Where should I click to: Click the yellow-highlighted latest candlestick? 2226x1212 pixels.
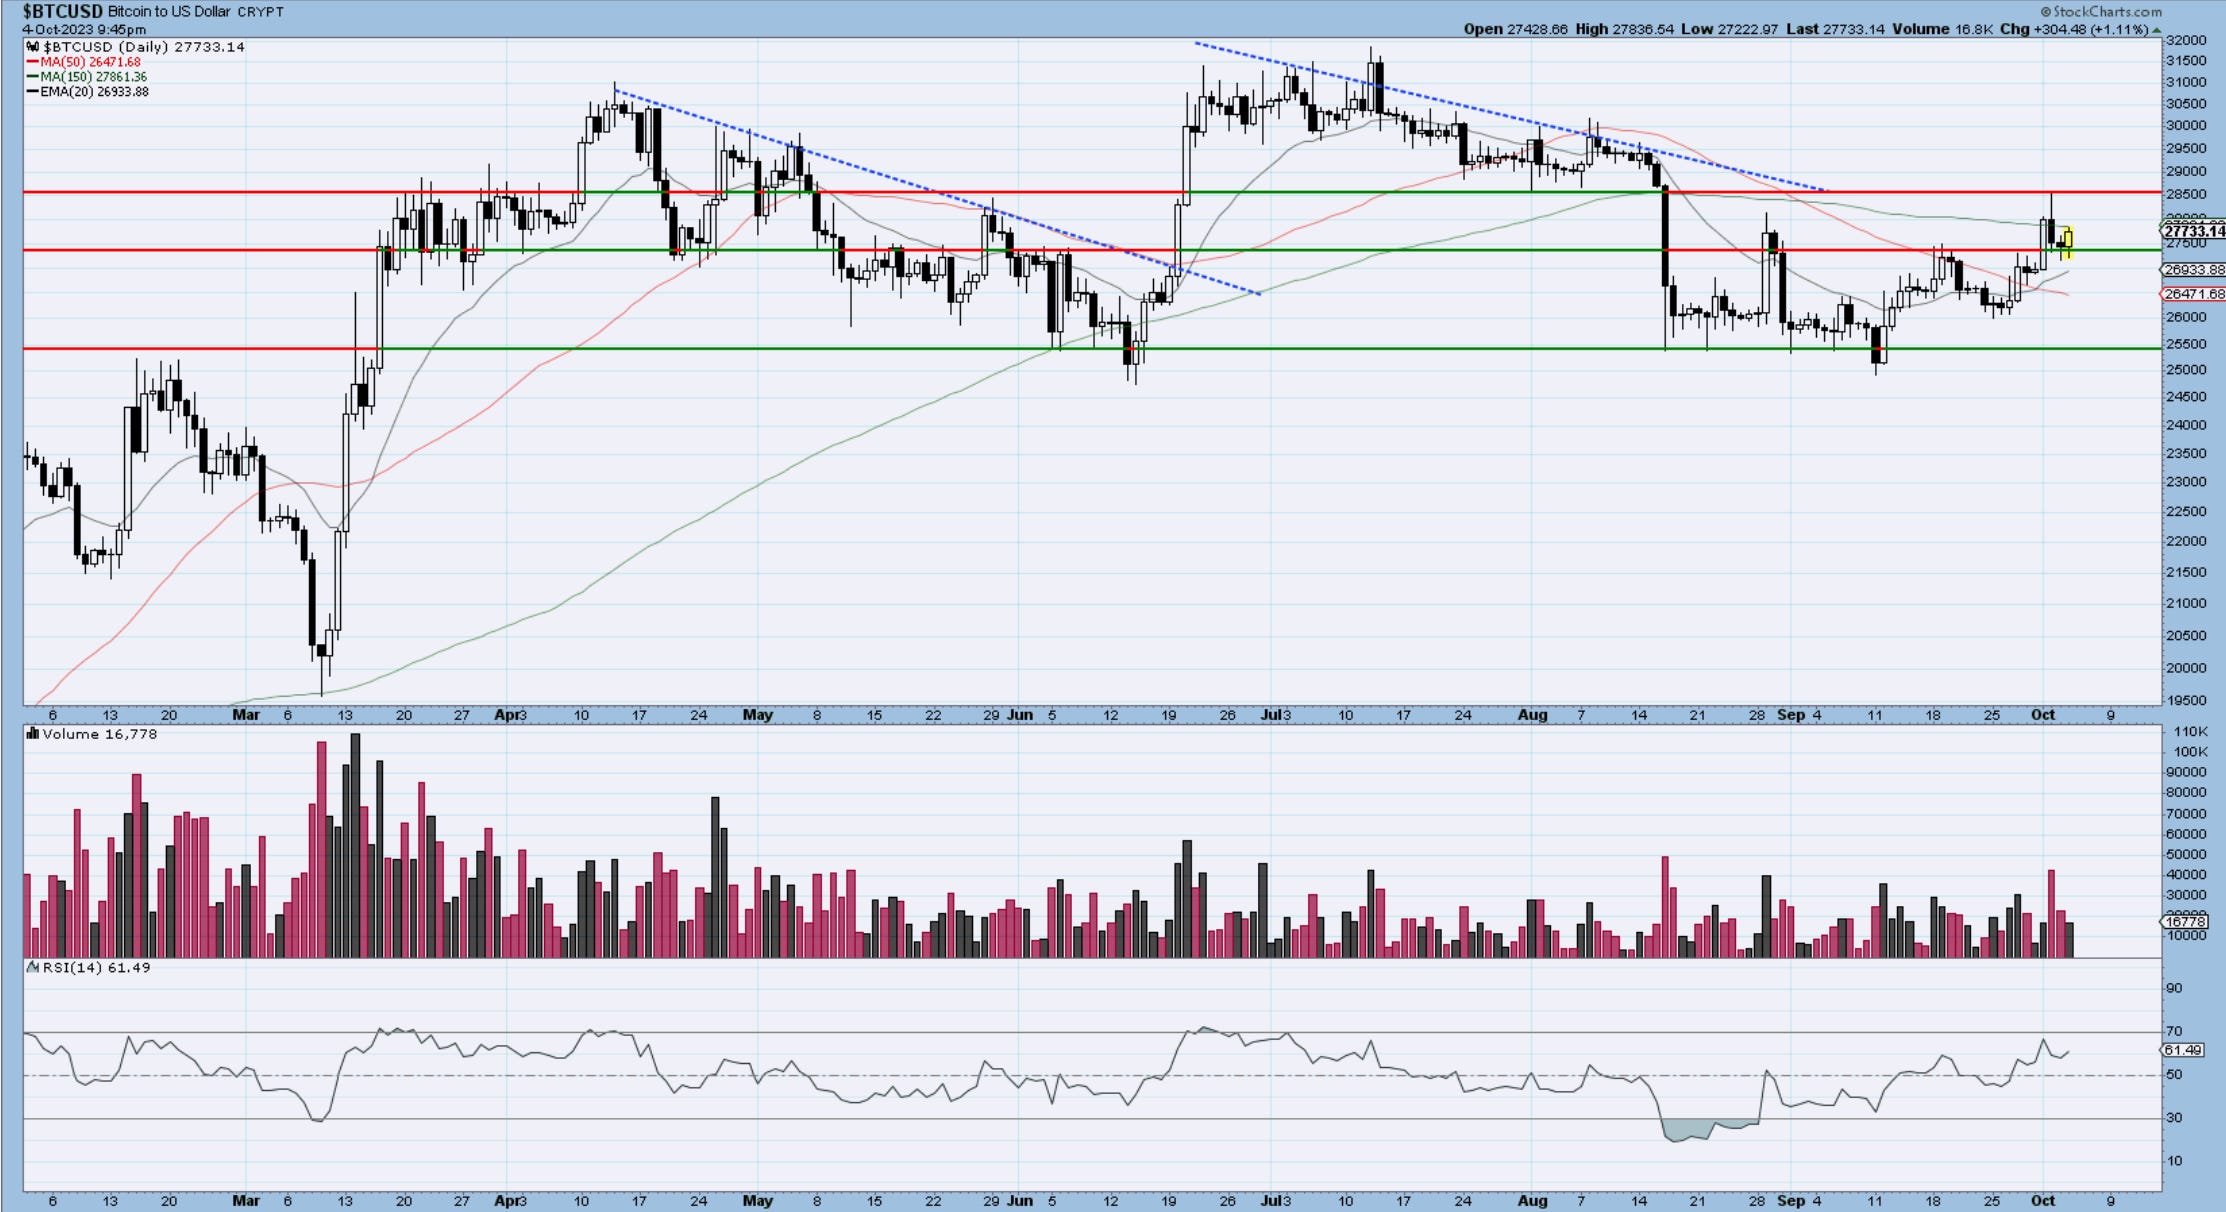[x=2067, y=241]
